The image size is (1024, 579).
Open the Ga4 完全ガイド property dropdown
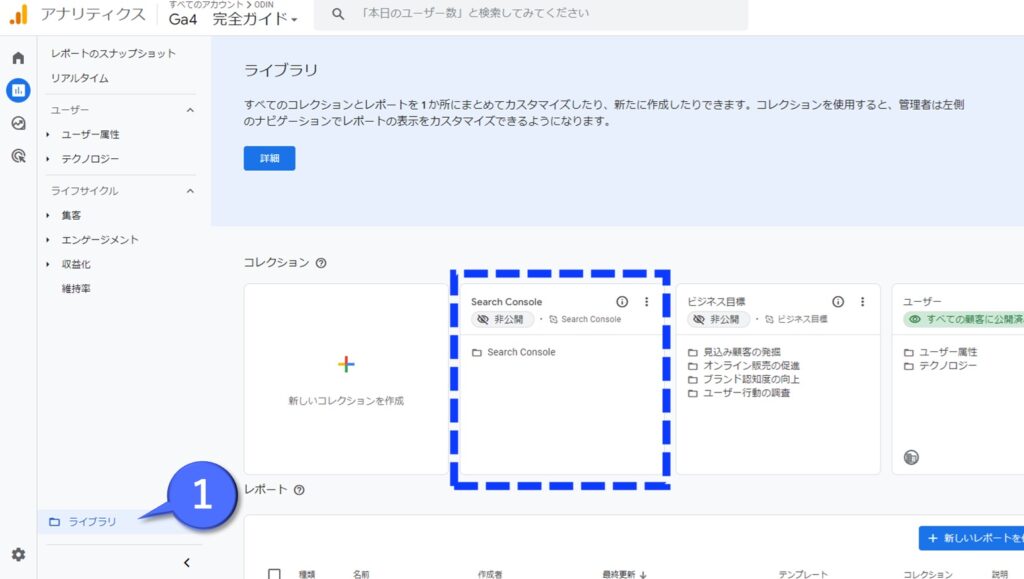coord(233,19)
